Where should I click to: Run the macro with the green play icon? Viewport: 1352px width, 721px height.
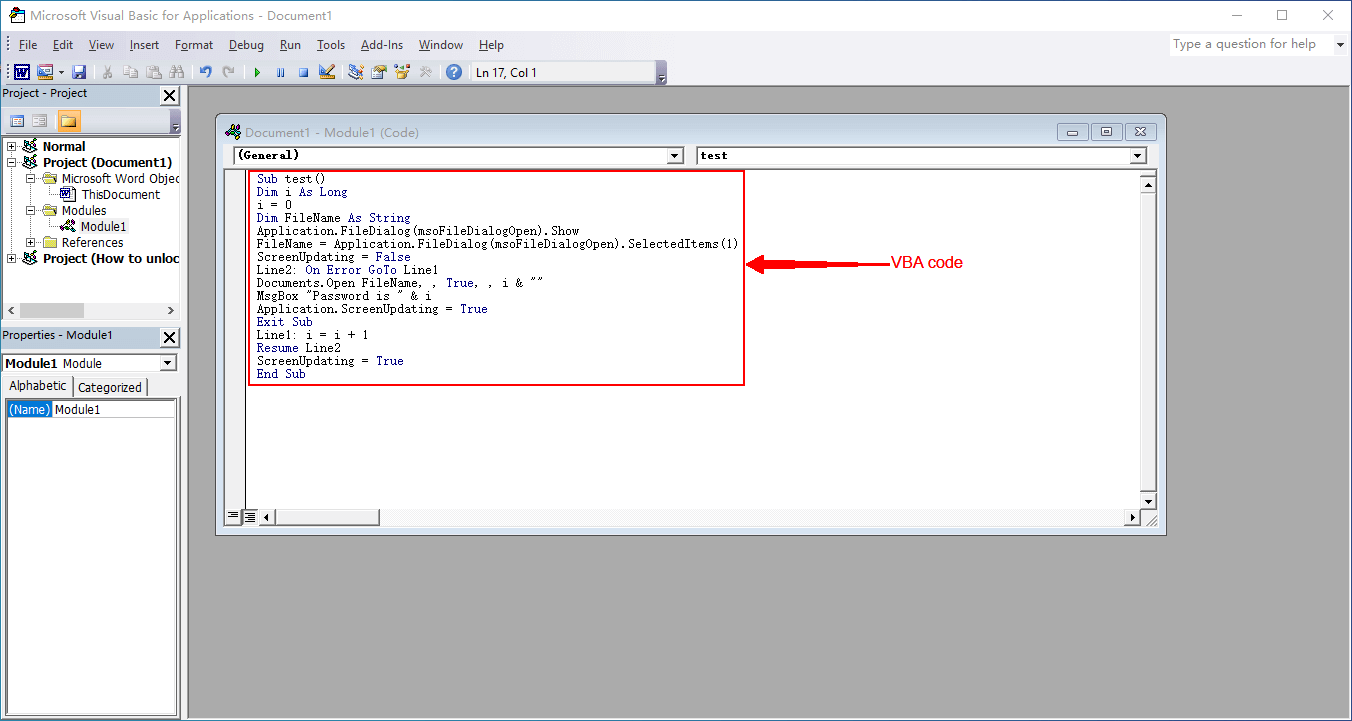click(257, 72)
